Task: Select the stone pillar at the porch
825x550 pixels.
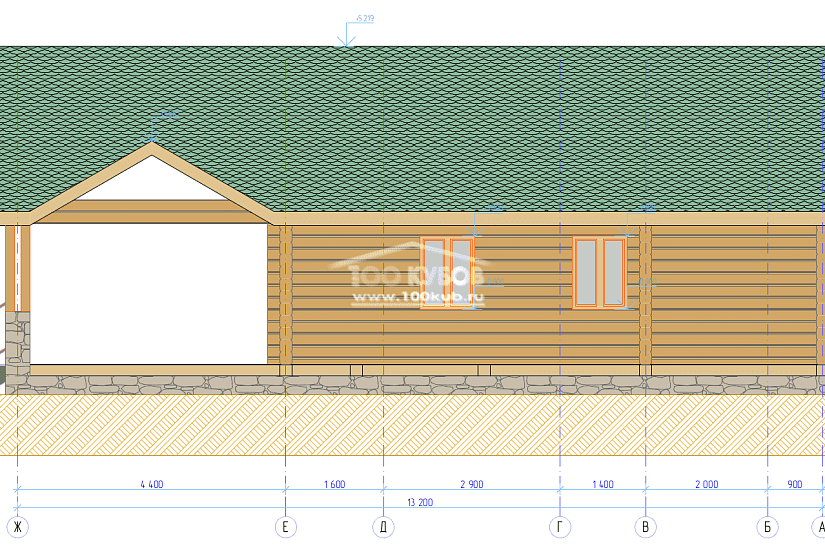Action: coord(18,342)
